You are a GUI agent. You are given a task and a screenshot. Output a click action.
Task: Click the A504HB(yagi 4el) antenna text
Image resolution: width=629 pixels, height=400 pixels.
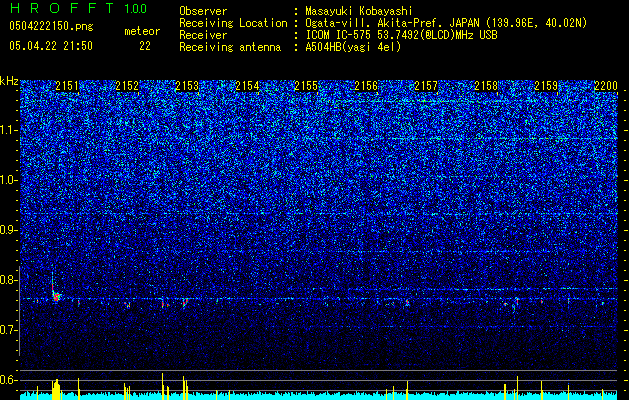(x=353, y=47)
